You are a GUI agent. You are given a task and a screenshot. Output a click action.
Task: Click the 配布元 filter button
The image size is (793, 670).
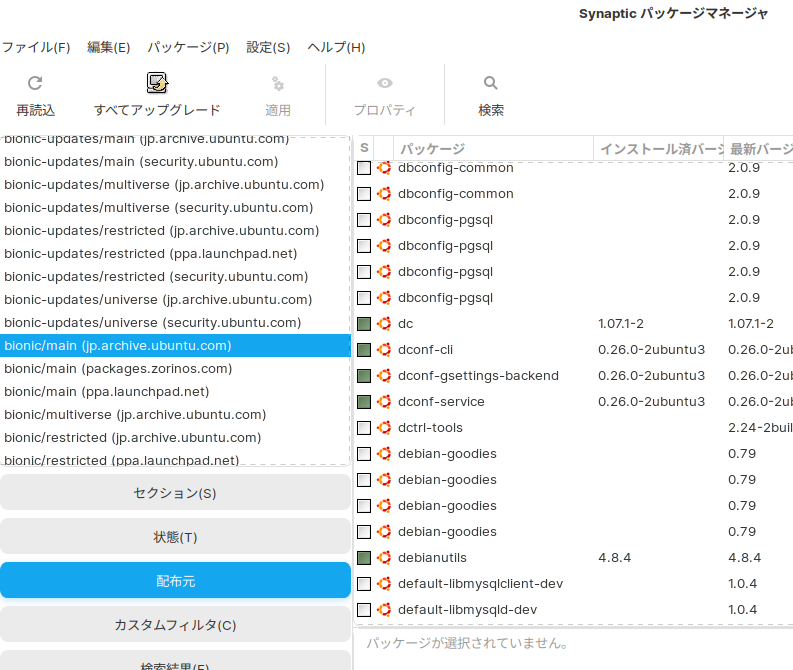(175, 580)
